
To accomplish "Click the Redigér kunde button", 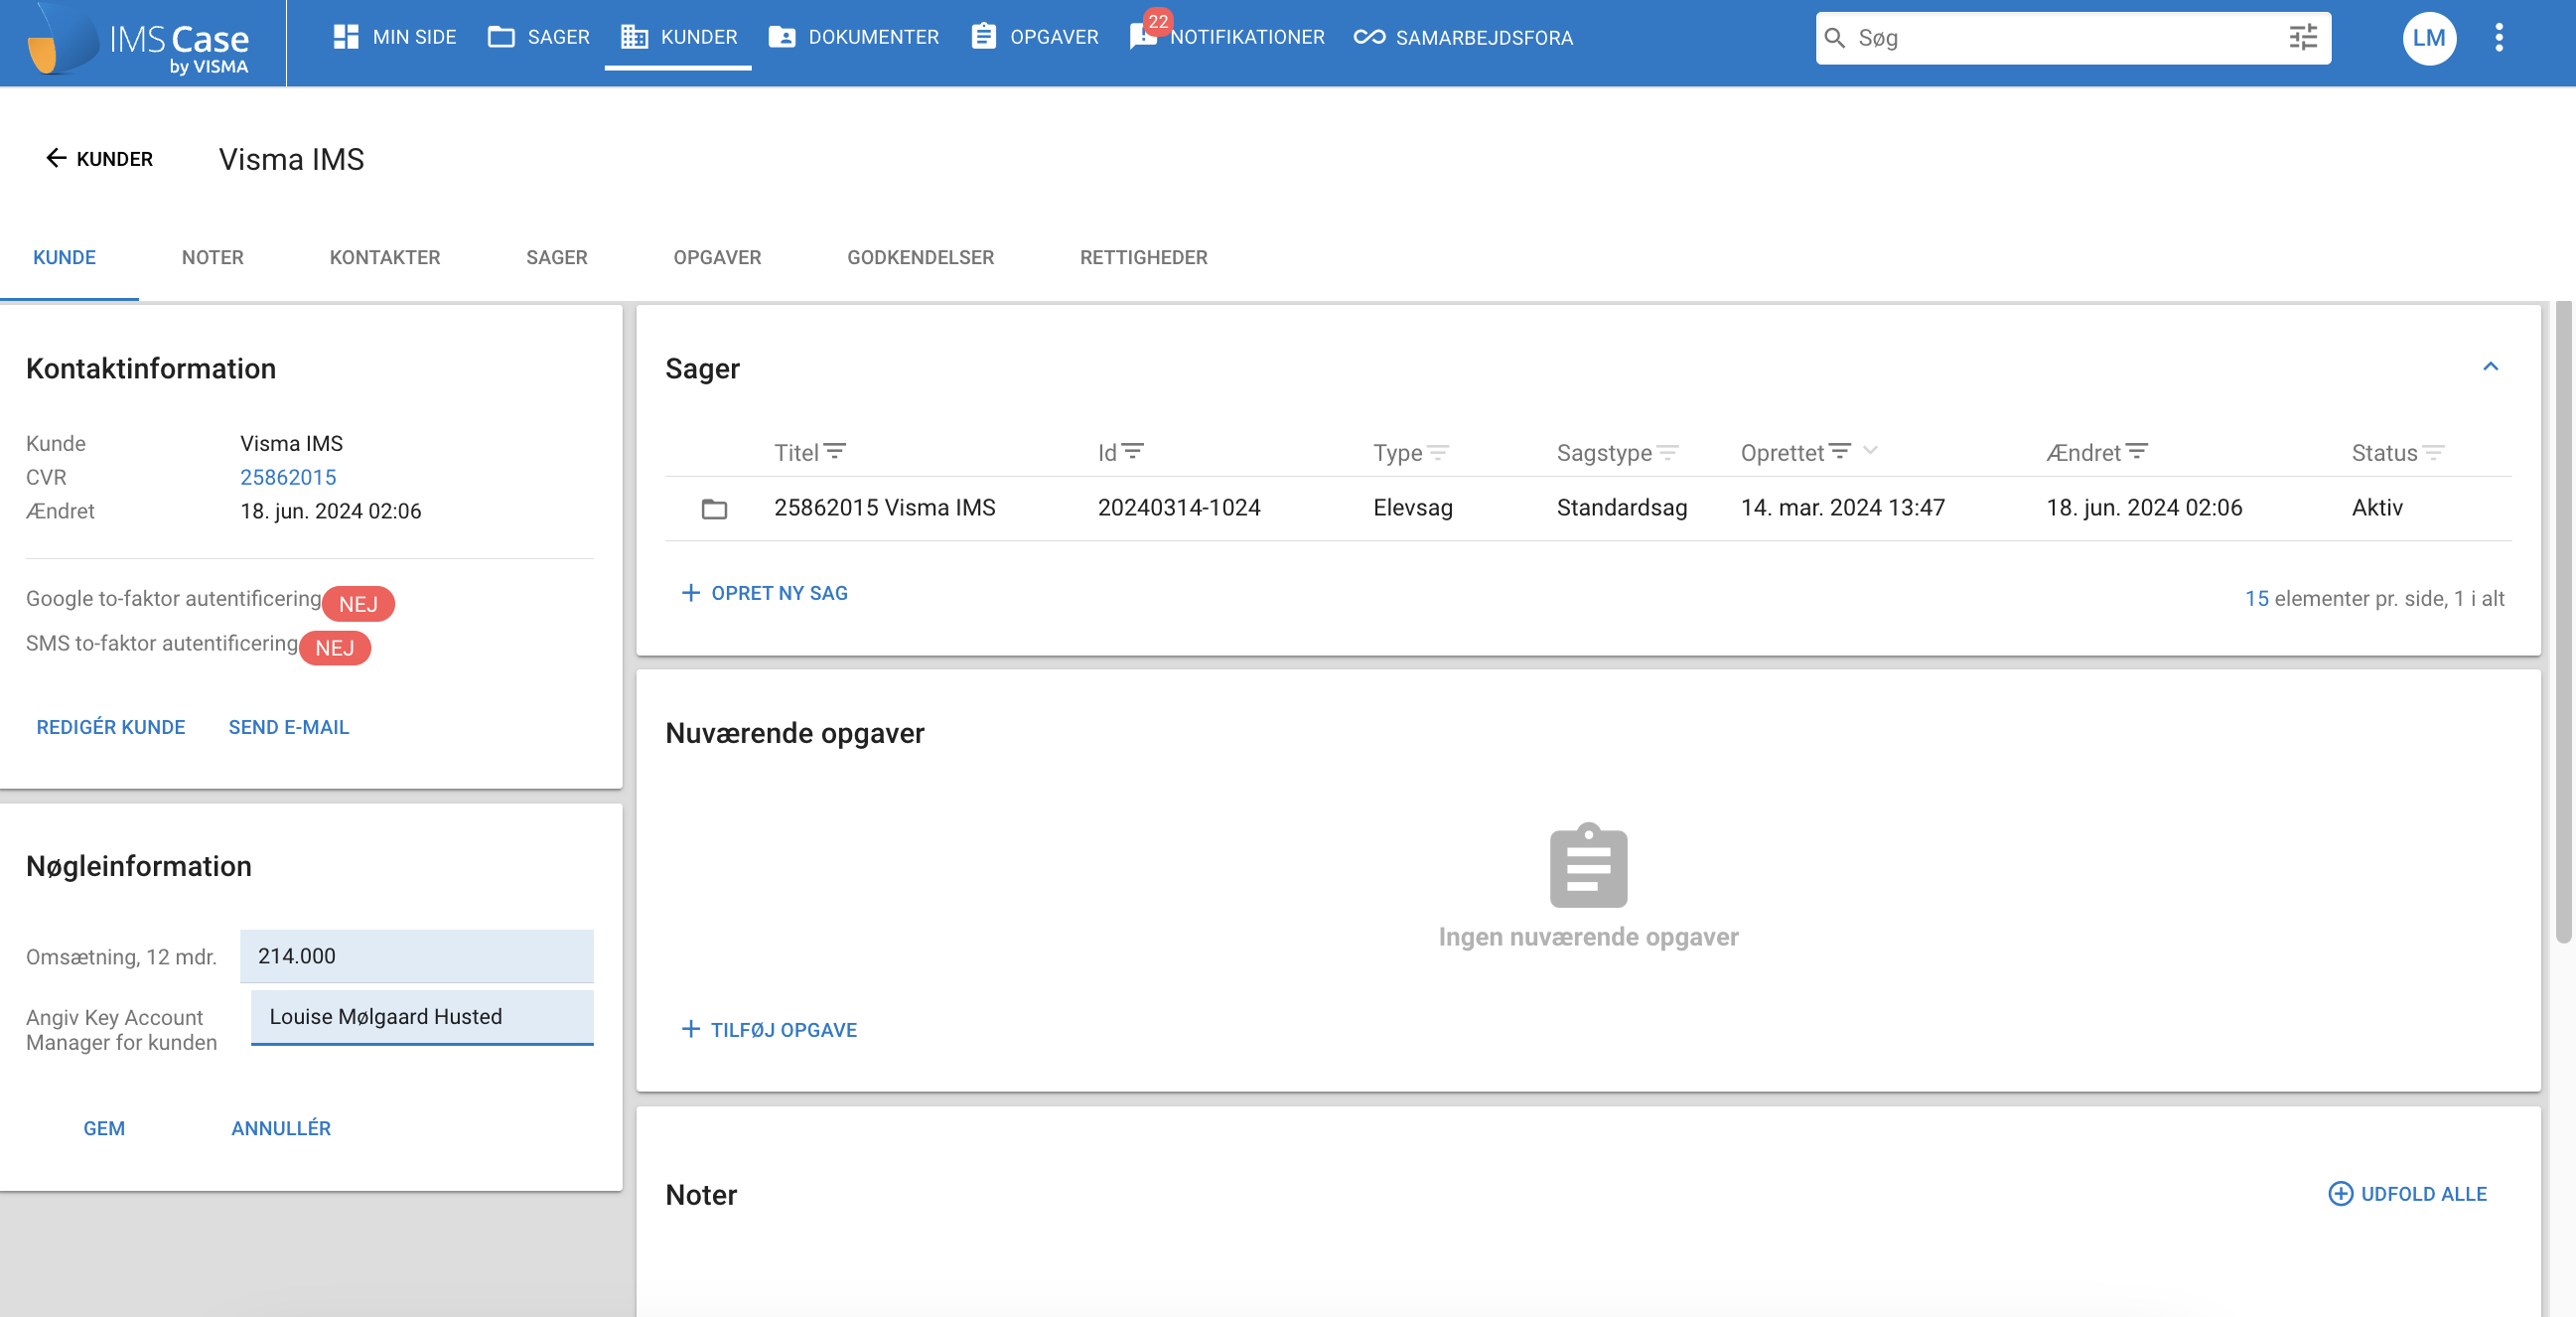I will coord(111,727).
